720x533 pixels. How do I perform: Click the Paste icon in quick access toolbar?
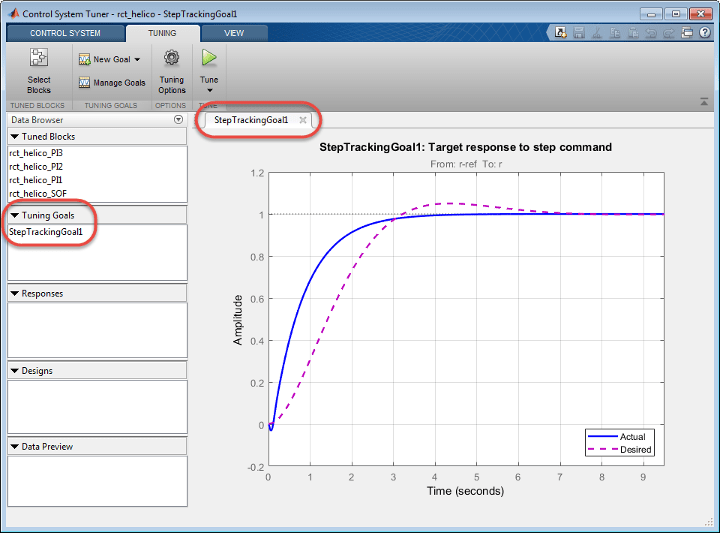[x=633, y=33]
